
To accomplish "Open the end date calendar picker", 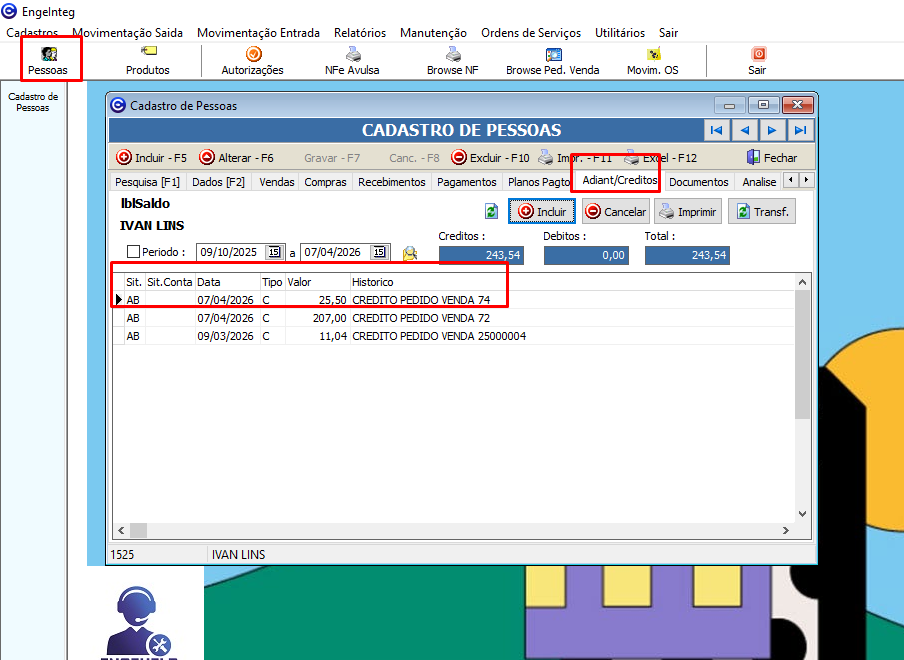I will pyautogui.click(x=379, y=252).
